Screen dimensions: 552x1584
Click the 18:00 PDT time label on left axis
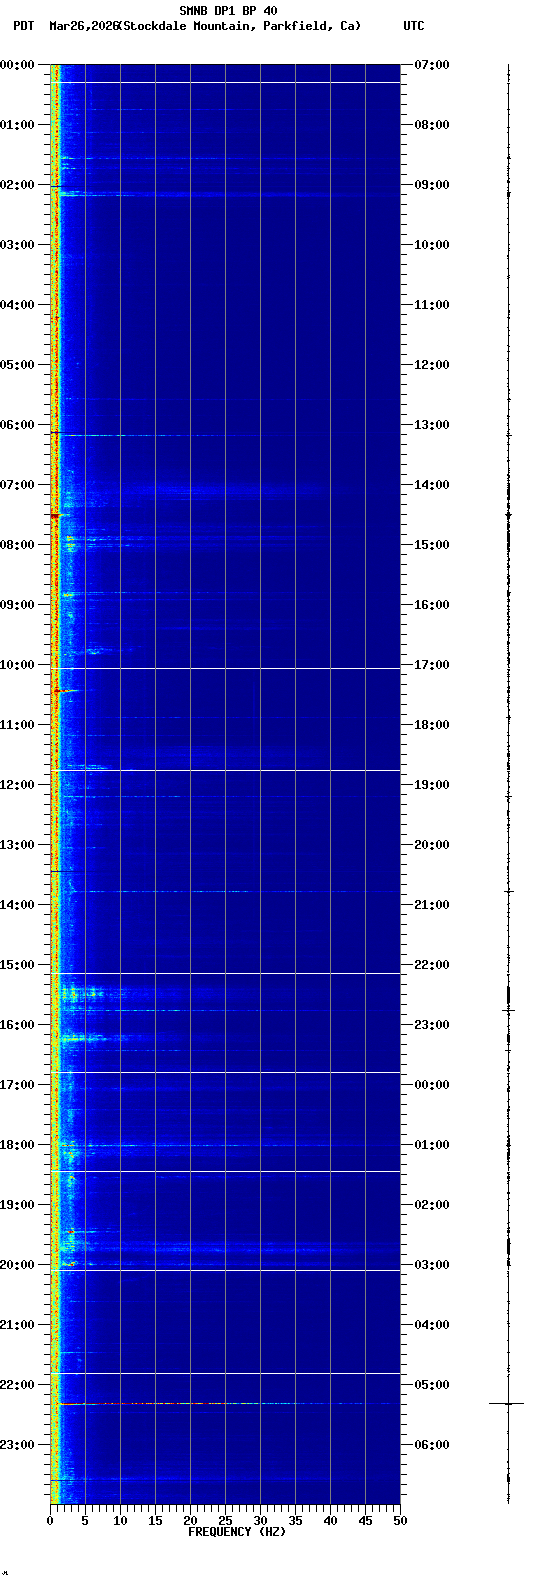pyautogui.click(x=17, y=1144)
